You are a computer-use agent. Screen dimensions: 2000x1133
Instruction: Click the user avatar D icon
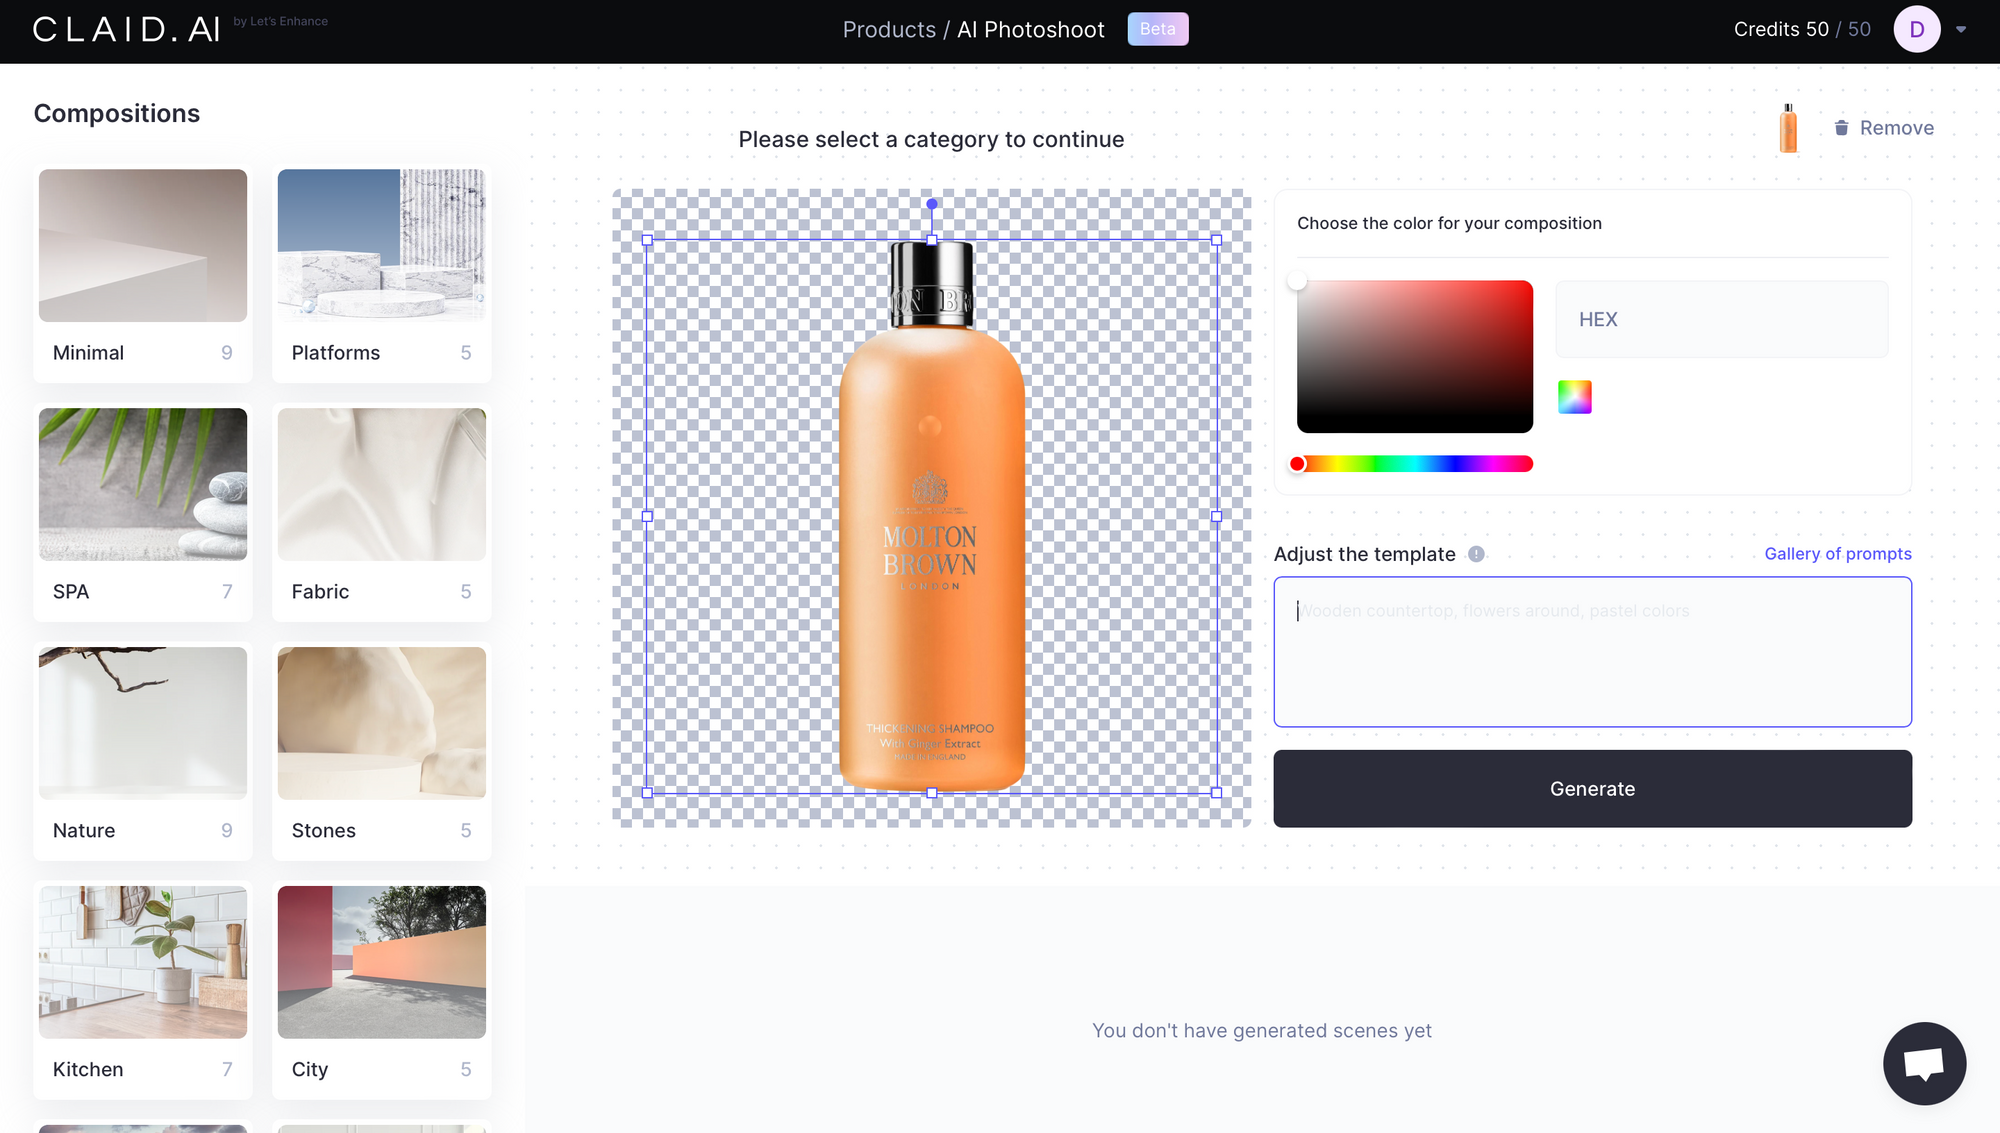(1916, 30)
